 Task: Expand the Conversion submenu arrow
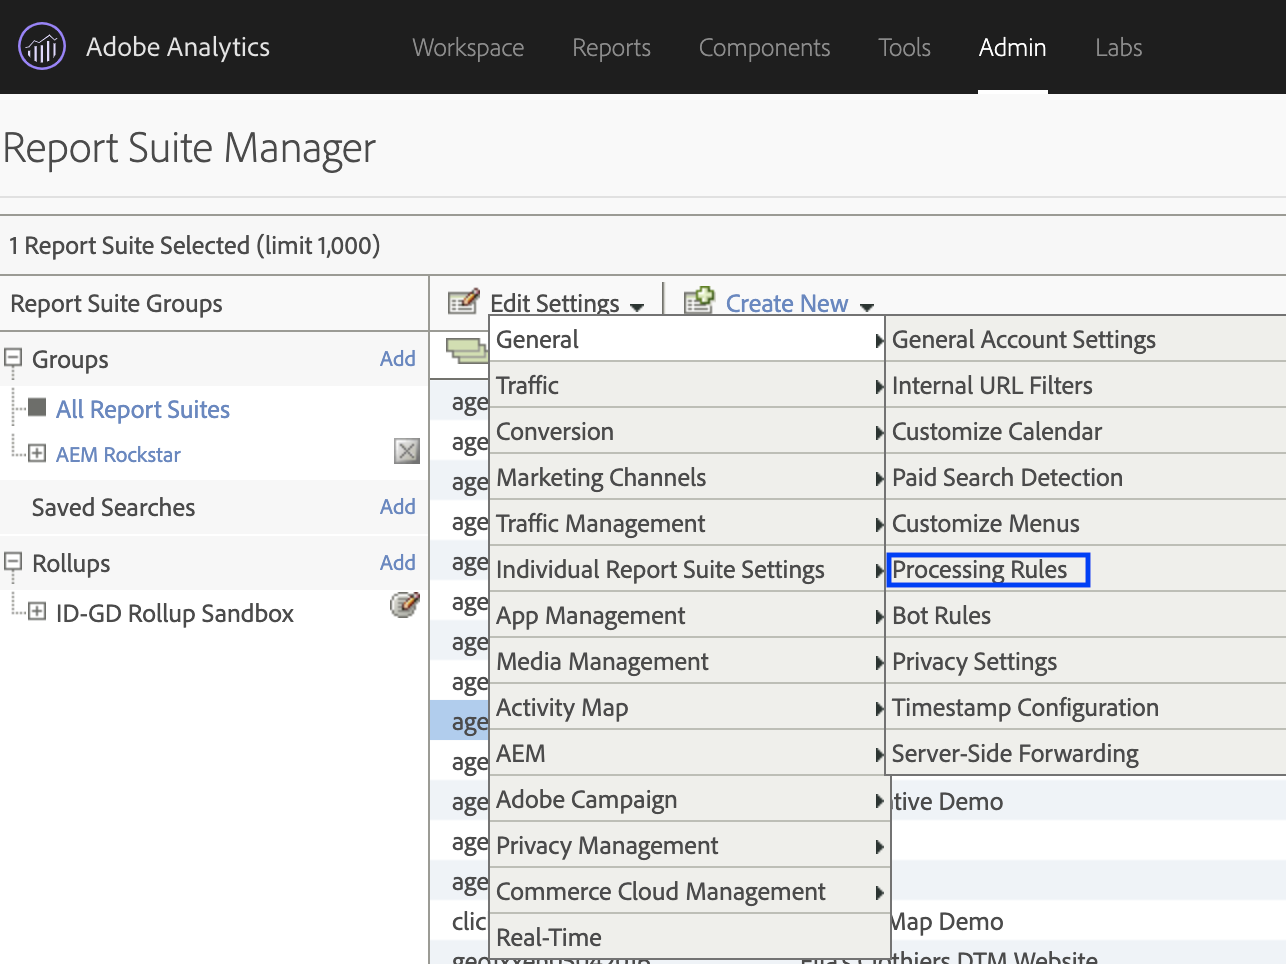click(880, 432)
